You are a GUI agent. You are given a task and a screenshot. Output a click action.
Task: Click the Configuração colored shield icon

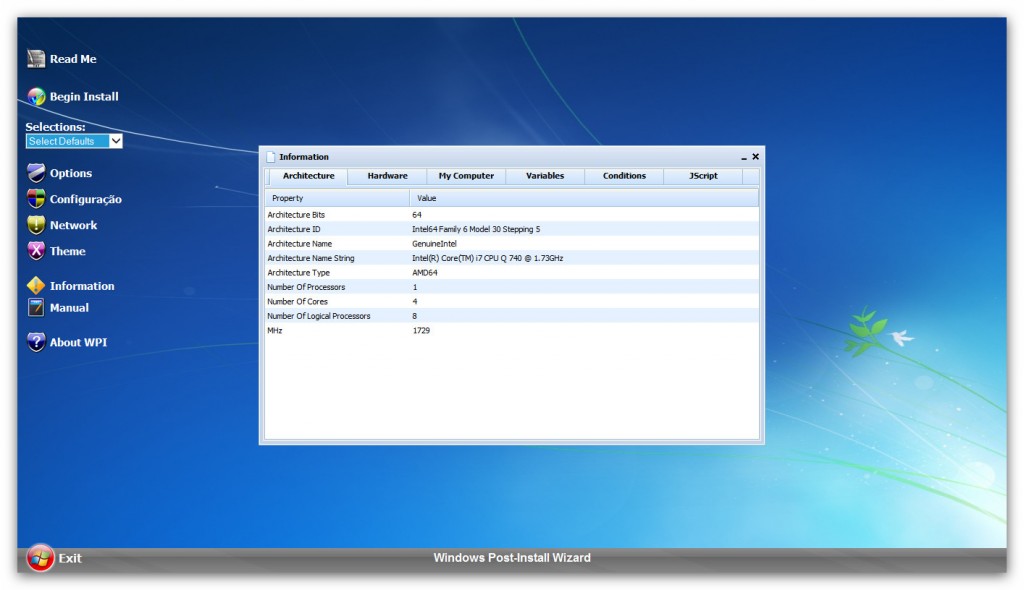(36, 199)
